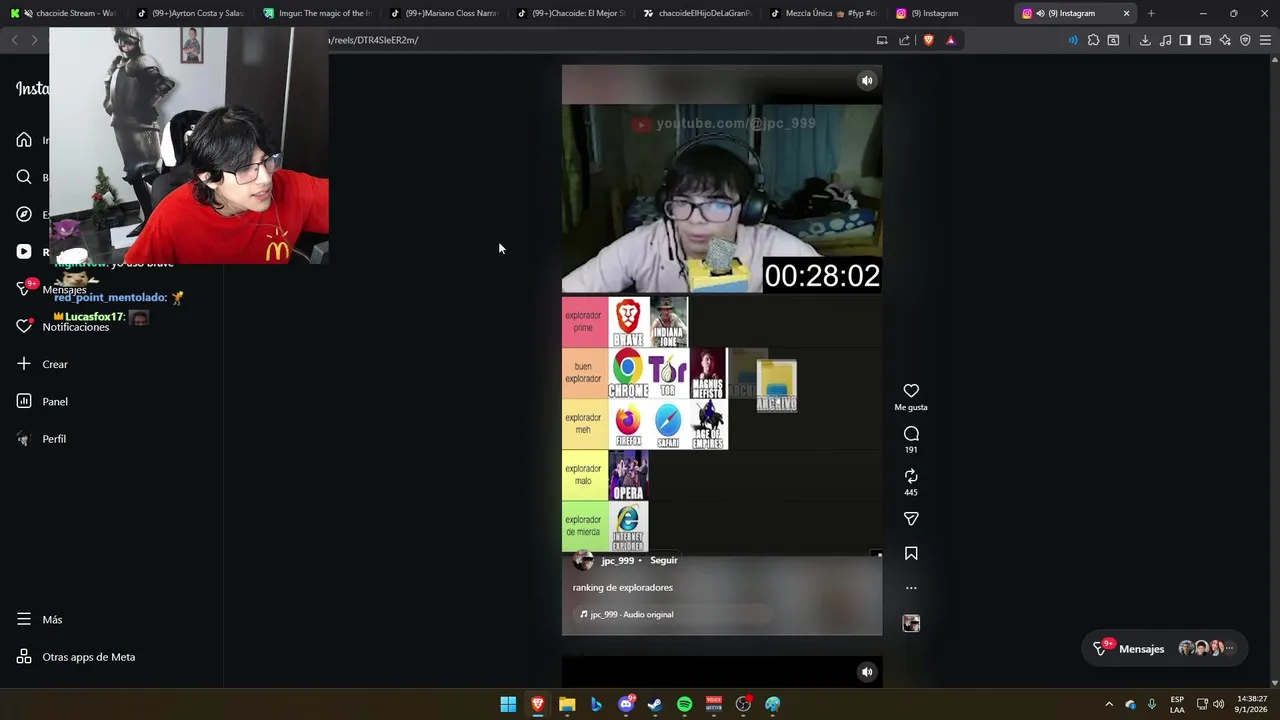
Task: Toggle the browser sidebar panel
Action: tap(1185, 40)
